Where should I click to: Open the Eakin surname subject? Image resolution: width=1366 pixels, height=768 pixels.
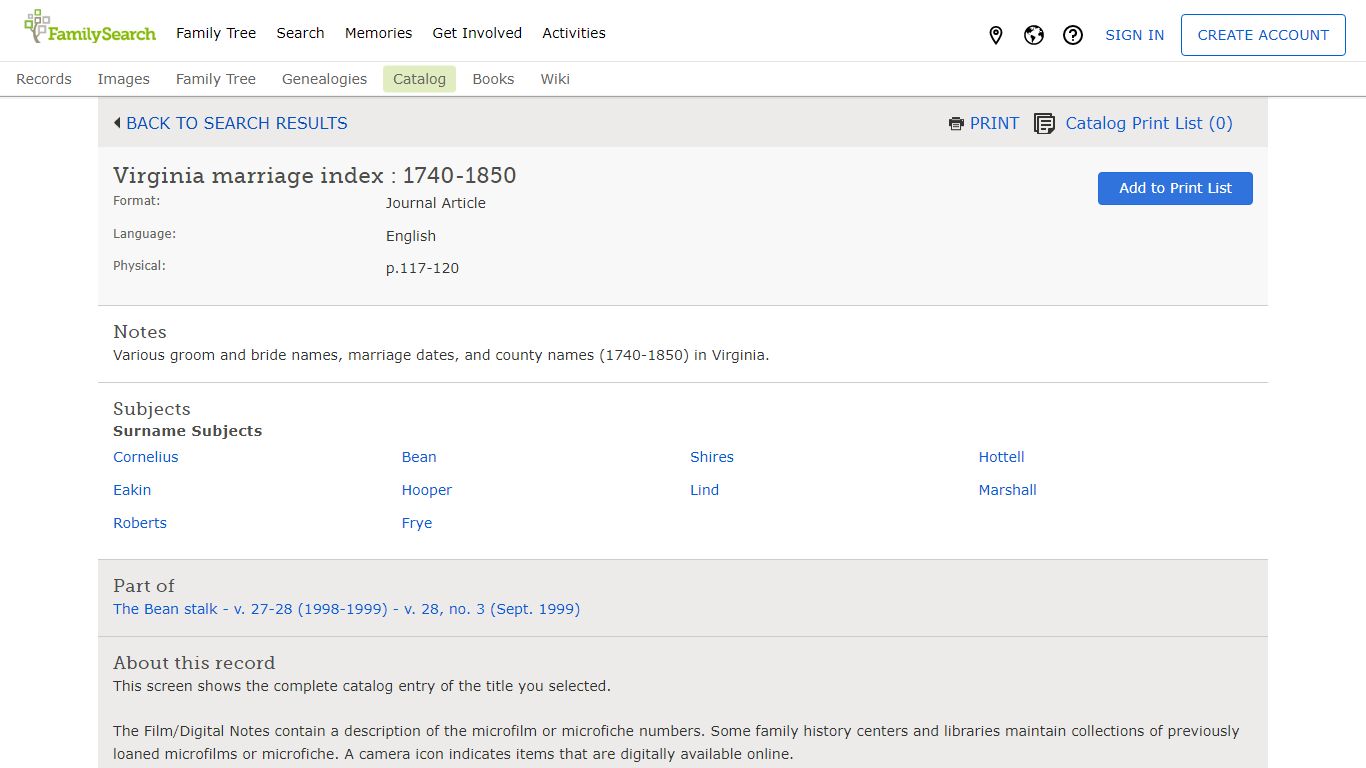coord(132,490)
